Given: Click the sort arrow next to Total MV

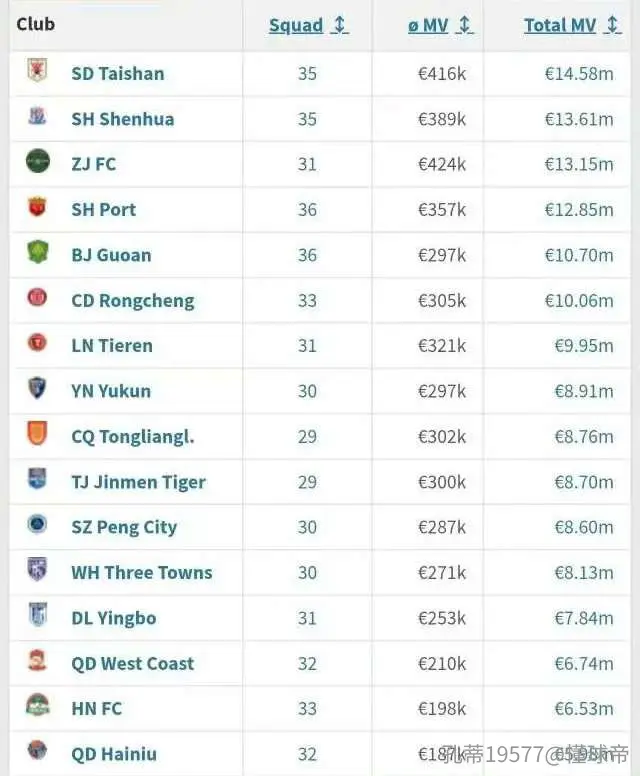Looking at the screenshot, I should [612, 25].
